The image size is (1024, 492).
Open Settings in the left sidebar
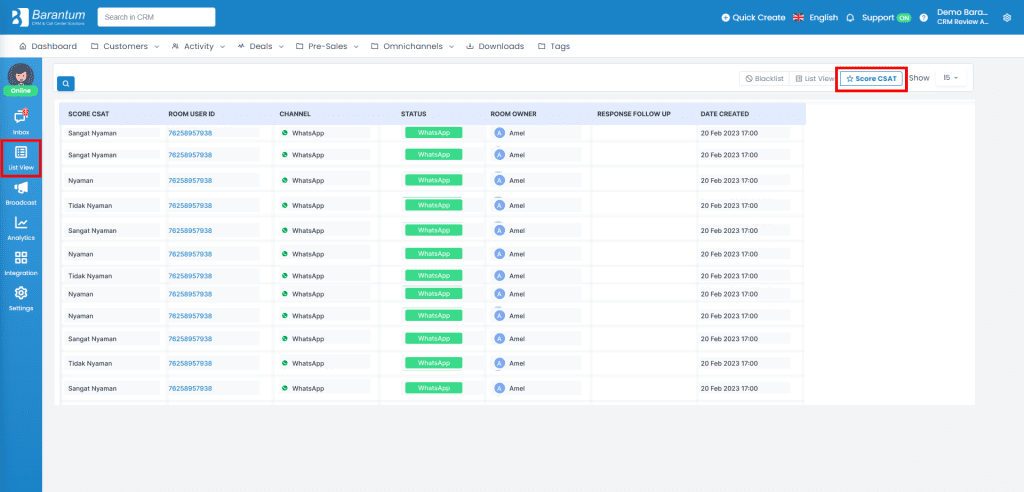tap(20, 297)
